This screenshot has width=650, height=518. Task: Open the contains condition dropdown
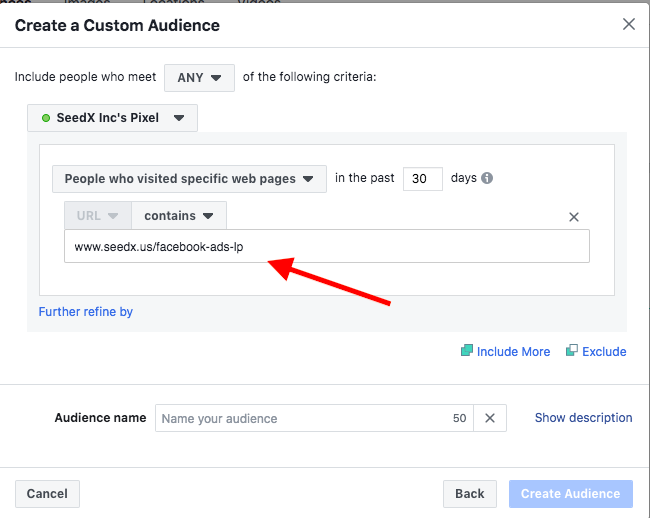click(179, 215)
